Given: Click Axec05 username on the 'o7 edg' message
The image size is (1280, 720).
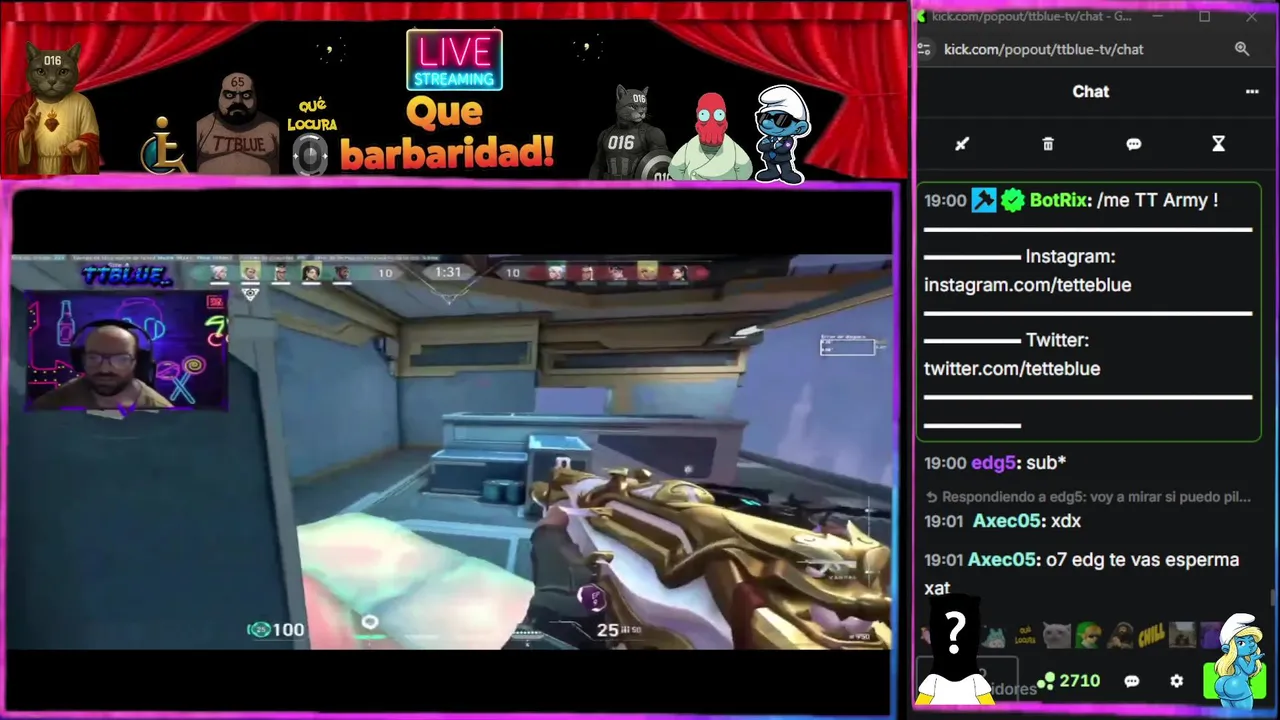Looking at the screenshot, I should (1002, 560).
